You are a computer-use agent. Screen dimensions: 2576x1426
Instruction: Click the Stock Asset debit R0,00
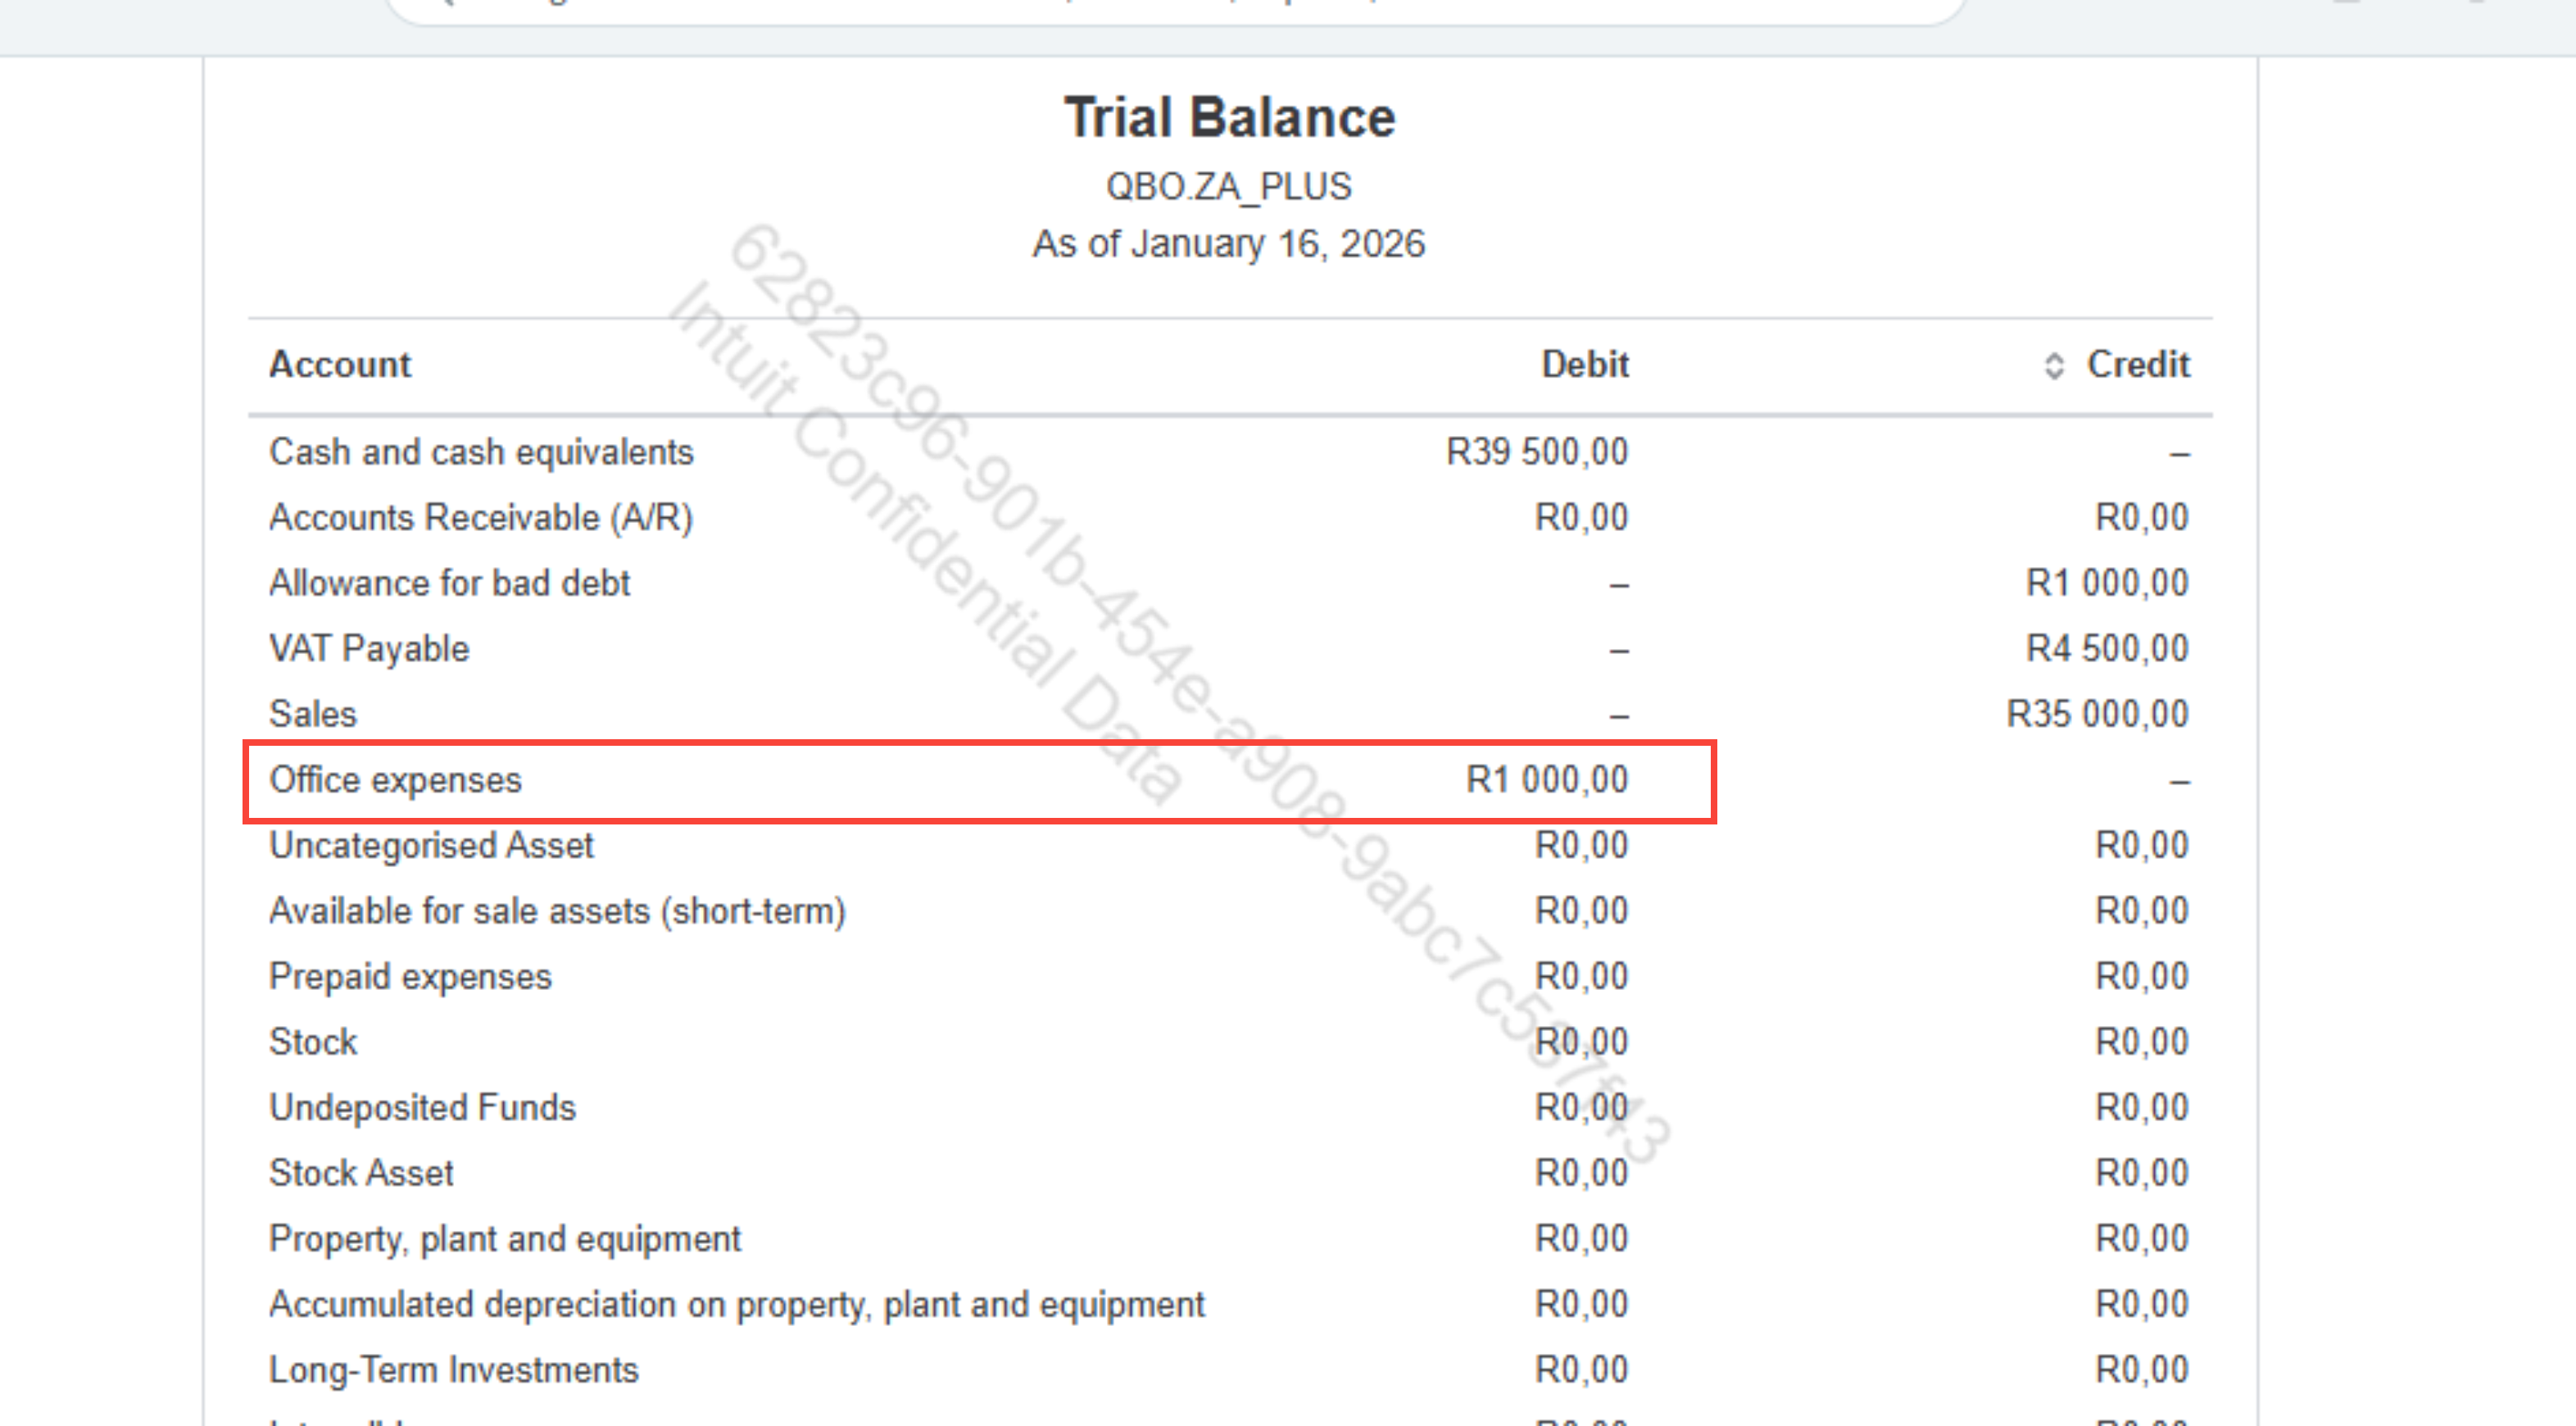pyautogui.click(x=1581, y=1173)
